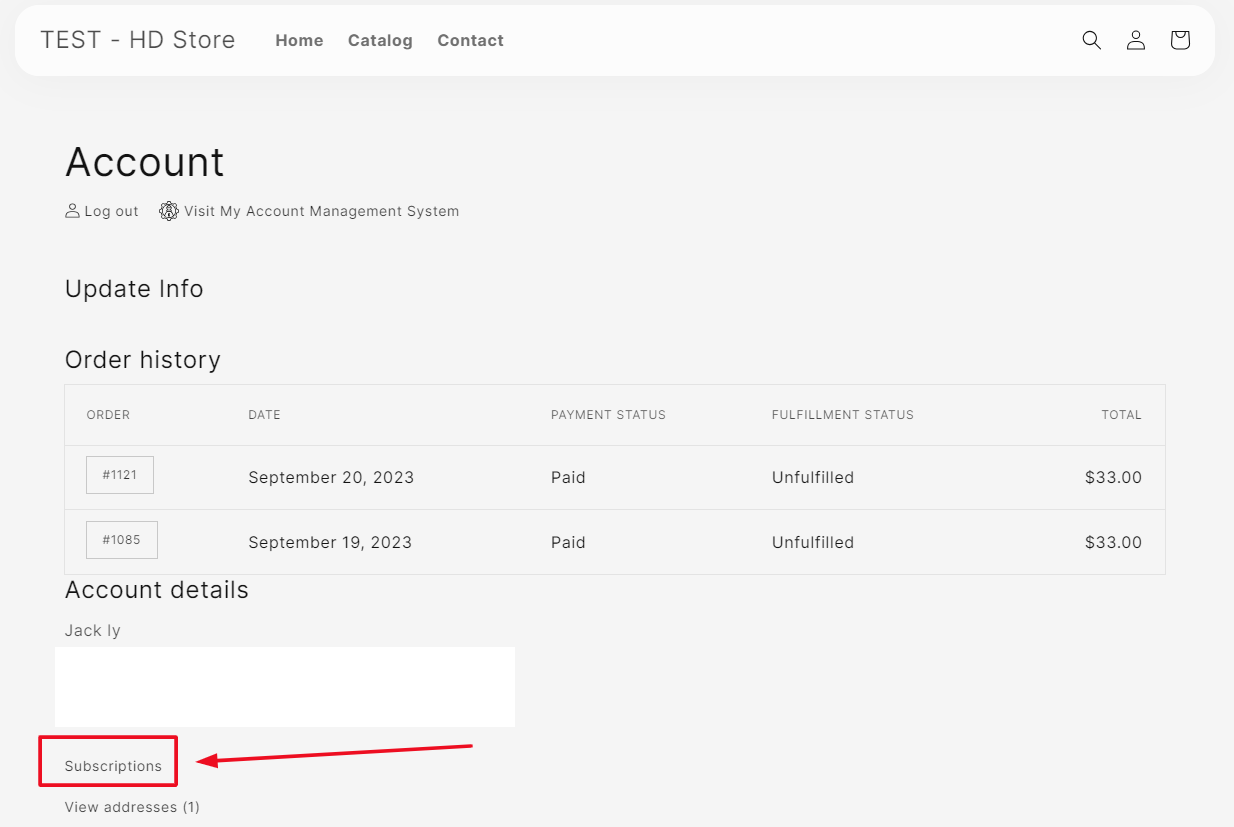Click the name Jack ly
Viewport: 1234px width, 827px height.
[92, 630]
